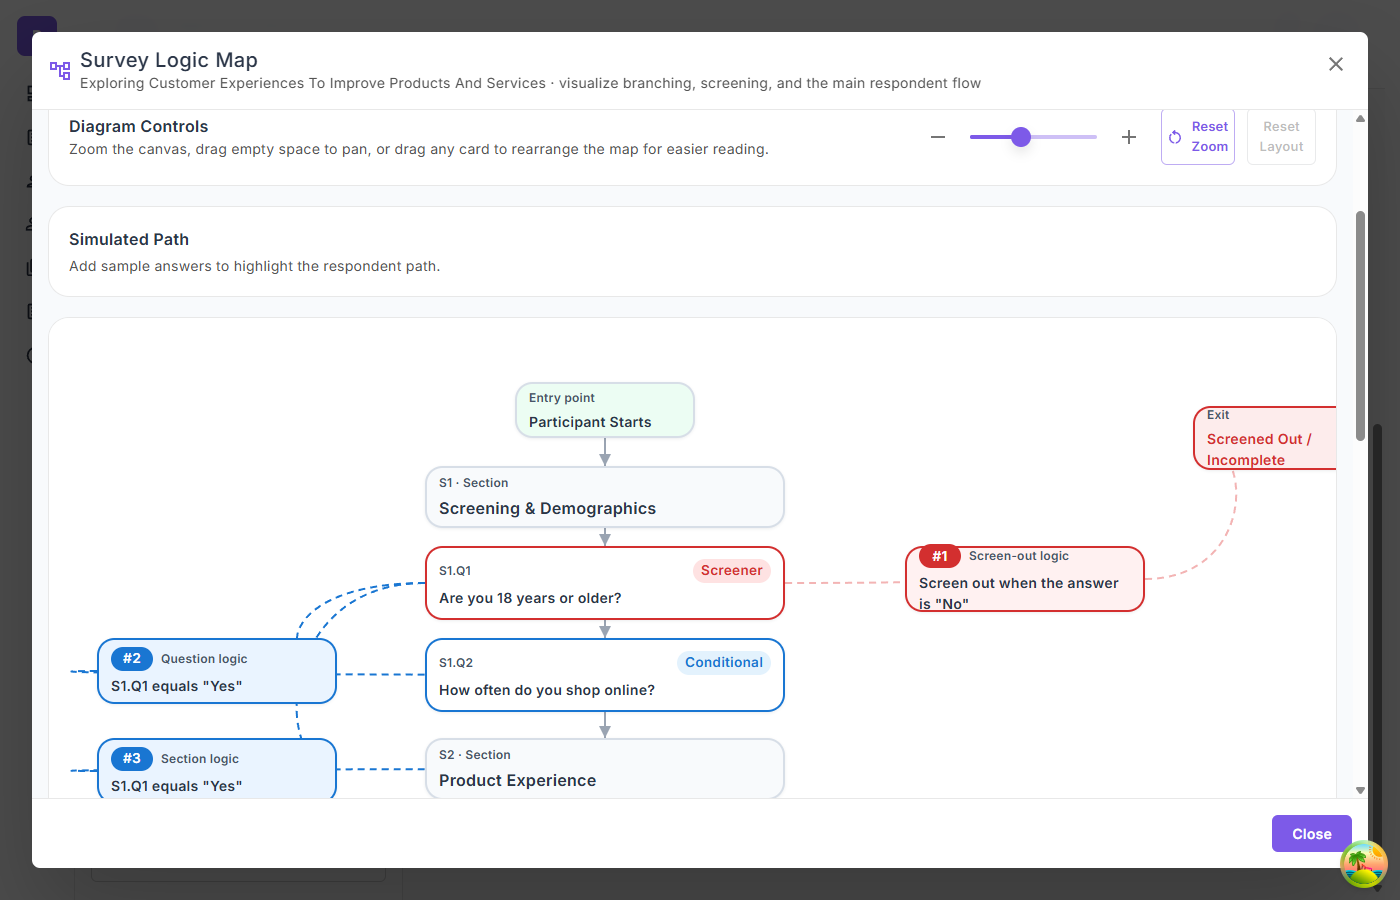
Task: Select the Screening & Demographics section card
Action: point(604,497)
